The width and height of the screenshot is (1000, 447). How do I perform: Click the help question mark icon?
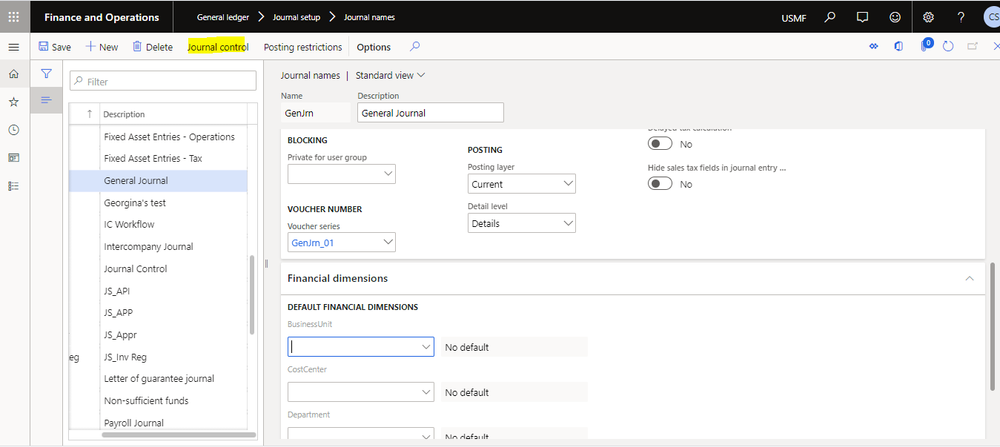pos(961,17)
